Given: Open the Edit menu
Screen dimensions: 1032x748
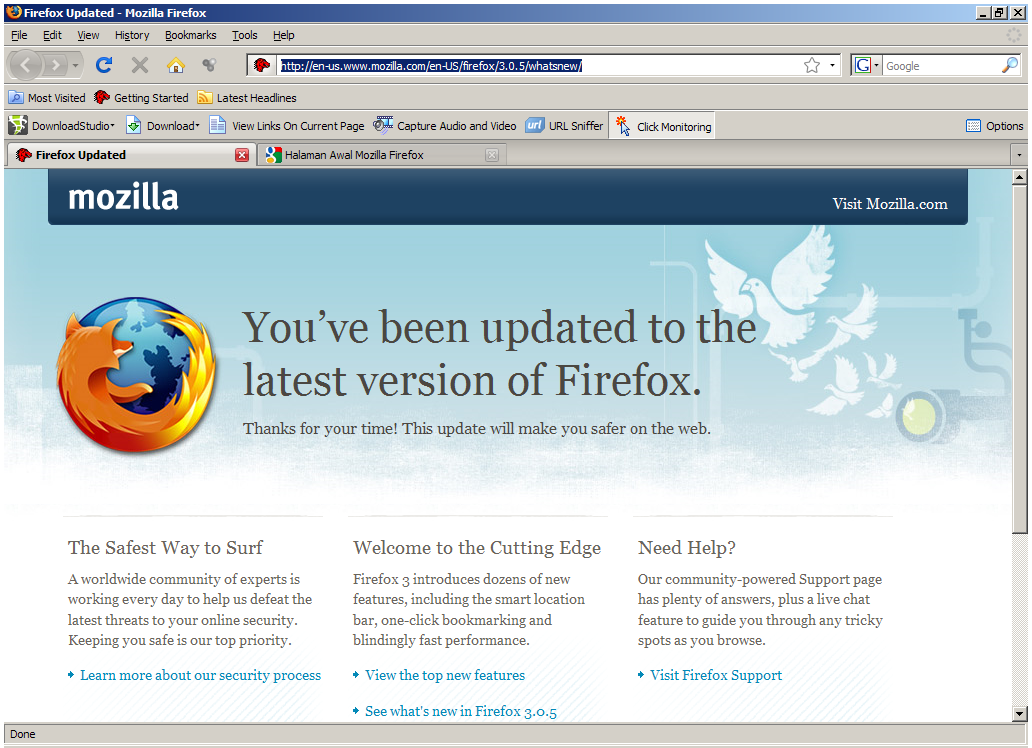Looking at the screenshot, I should (52, 35).
